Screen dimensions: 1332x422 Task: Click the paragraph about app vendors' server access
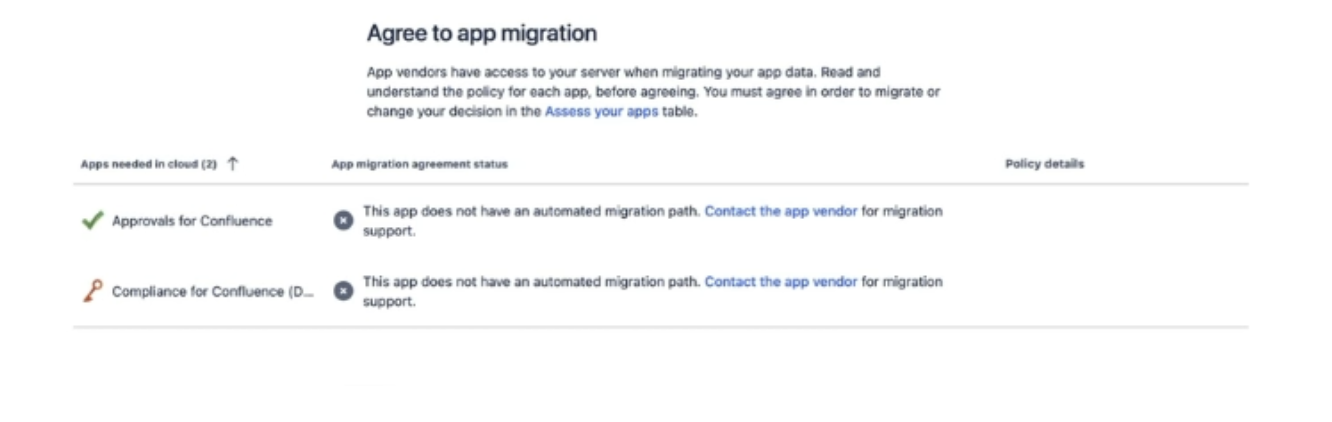pos(650,92)
